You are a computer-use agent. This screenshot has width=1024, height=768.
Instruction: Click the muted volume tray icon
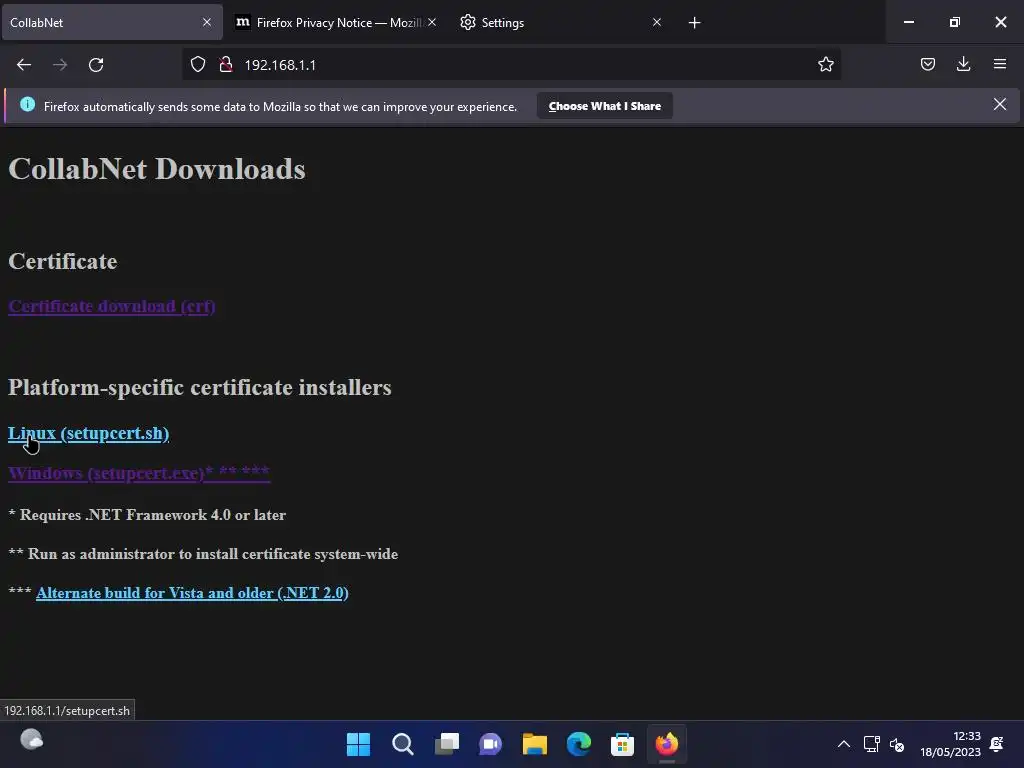point(897,744)
